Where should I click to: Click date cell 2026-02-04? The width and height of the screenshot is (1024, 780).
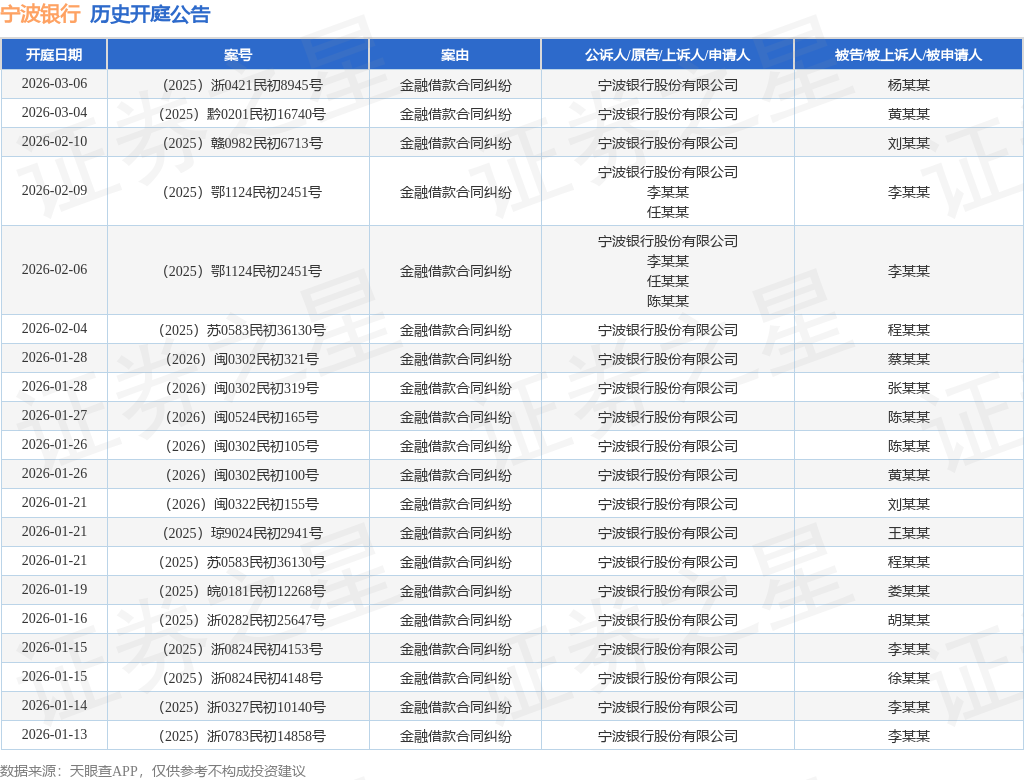[x=54, y=329]
